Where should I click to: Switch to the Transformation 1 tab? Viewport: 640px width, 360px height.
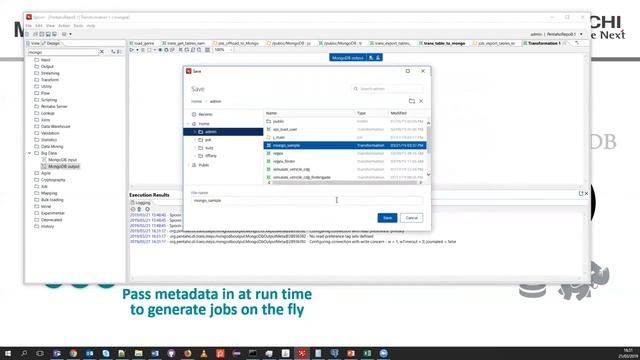544,43
